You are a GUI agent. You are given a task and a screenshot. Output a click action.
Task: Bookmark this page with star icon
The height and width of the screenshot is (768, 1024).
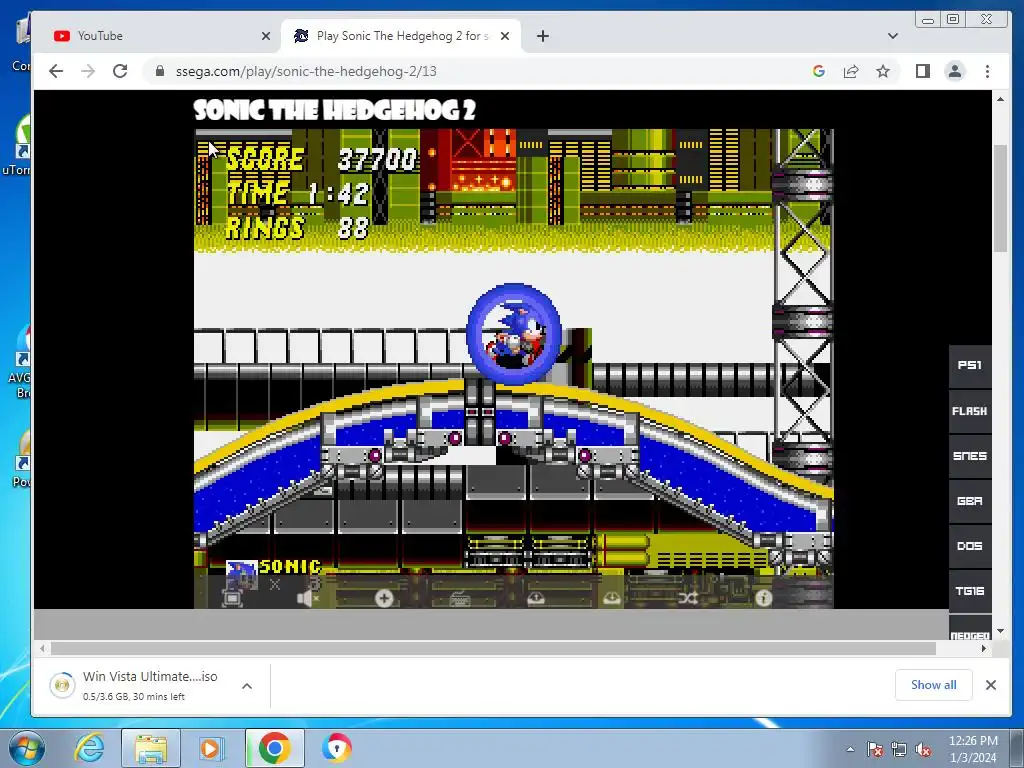[x=883, y=71]
